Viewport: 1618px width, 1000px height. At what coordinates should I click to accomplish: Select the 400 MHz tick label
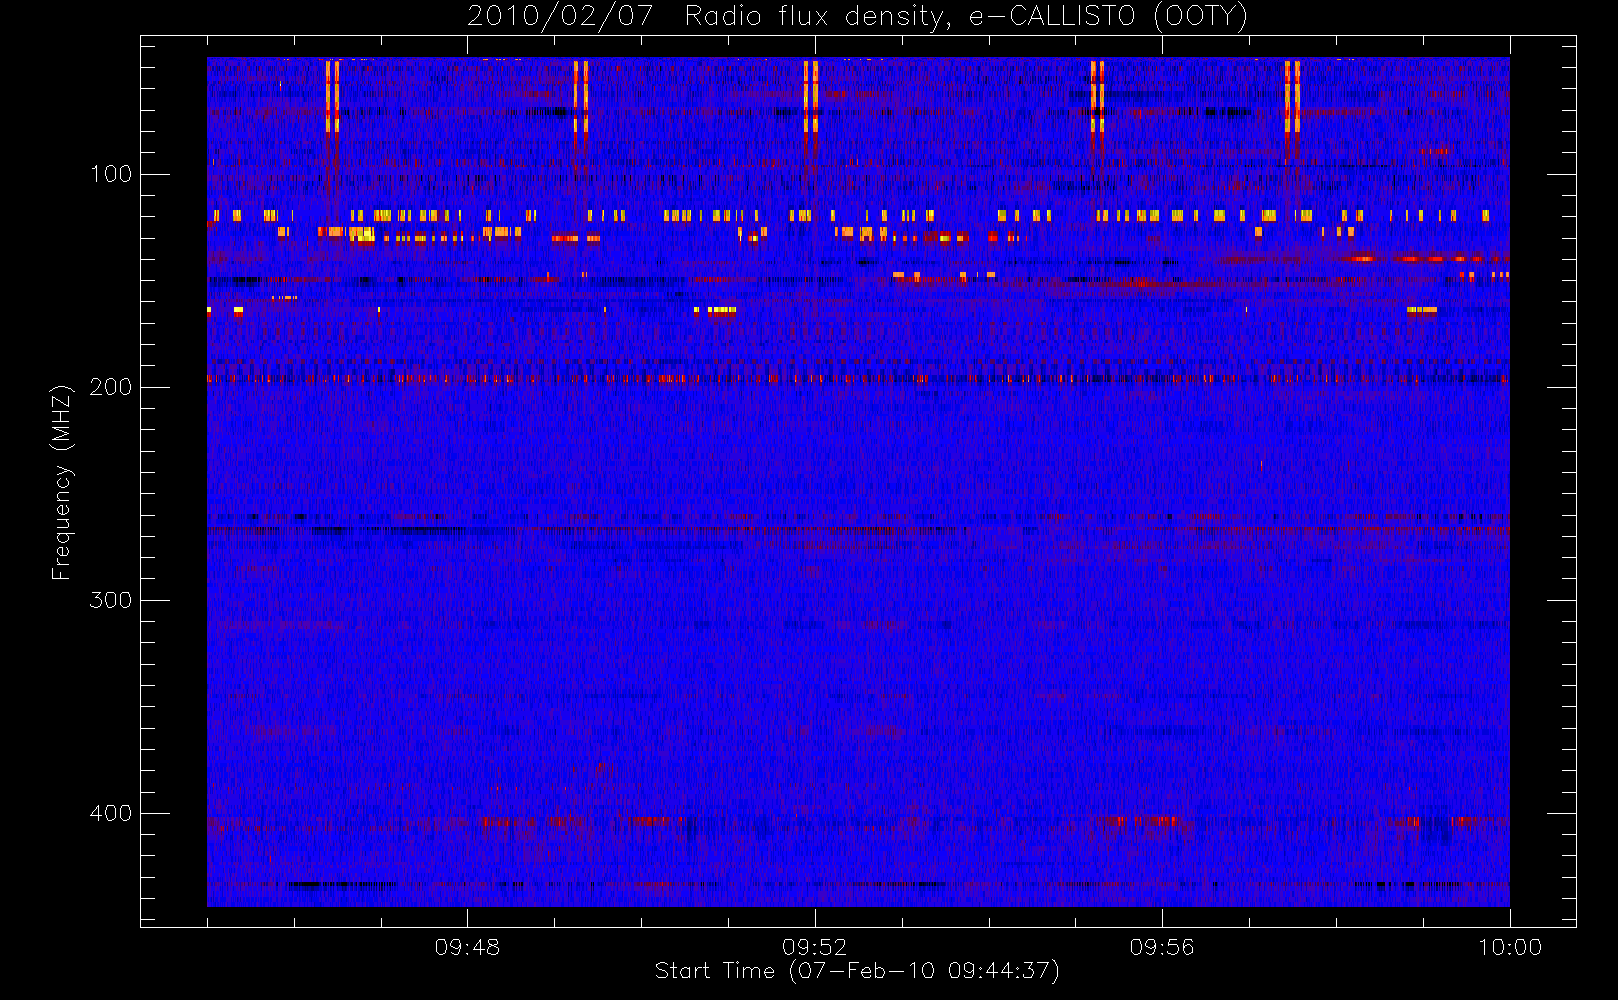pos(111,813)
